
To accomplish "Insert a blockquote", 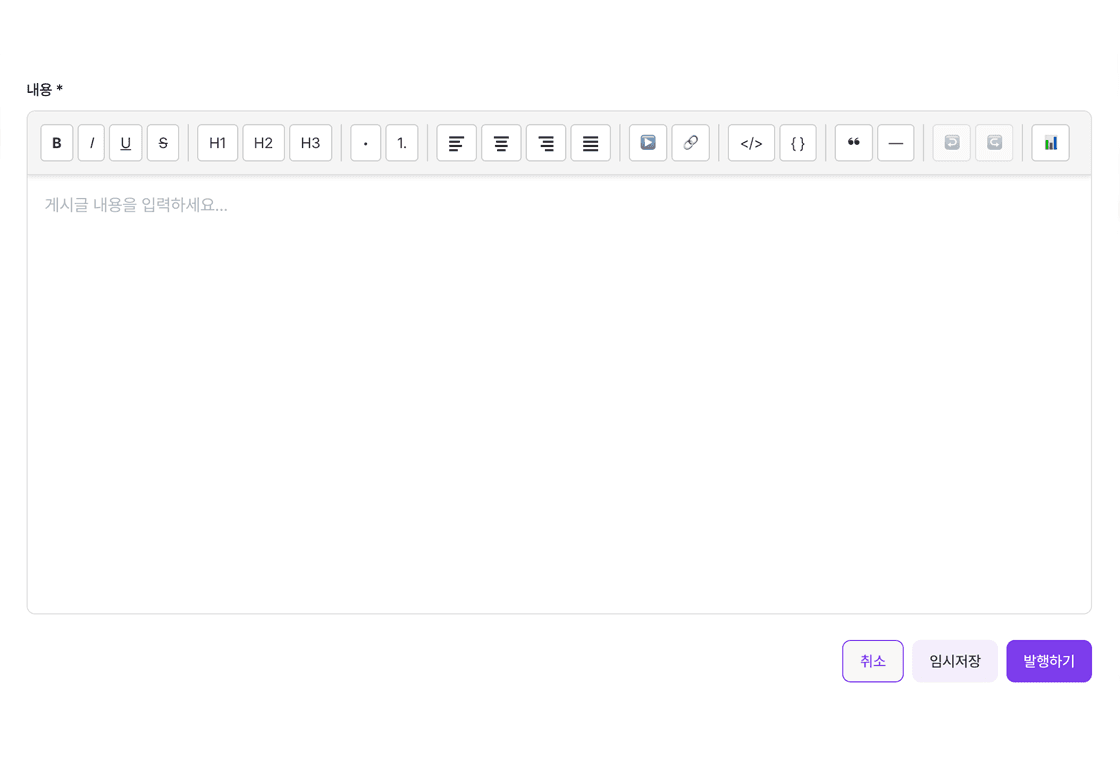I will [853, 143].
